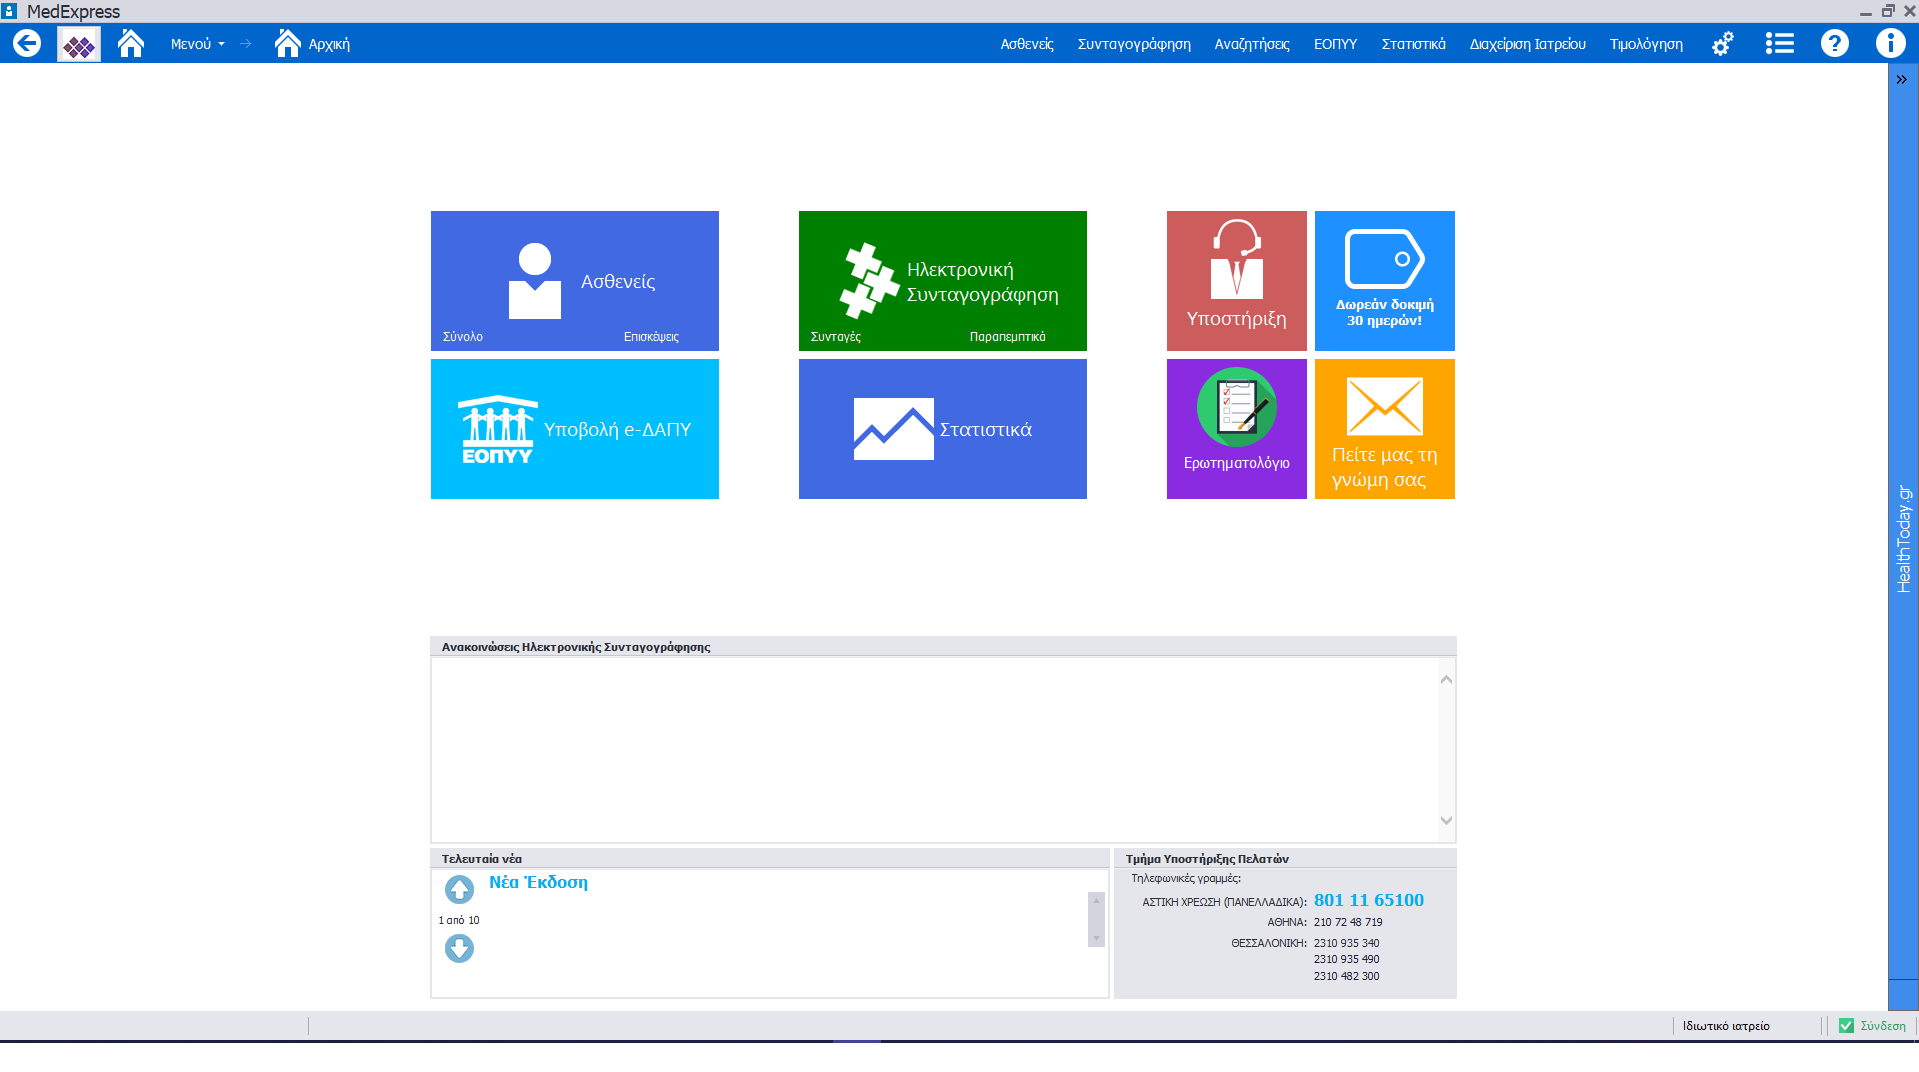1919x1072 pixels.
Task: Open the Στατιστικά chart tile
Action: point(943,429)
